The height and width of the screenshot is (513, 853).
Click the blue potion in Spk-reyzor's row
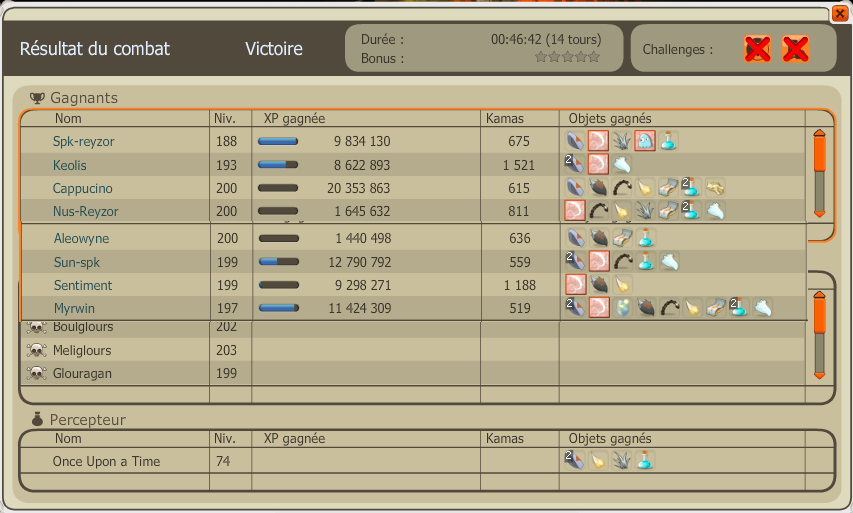coord(668,141)
